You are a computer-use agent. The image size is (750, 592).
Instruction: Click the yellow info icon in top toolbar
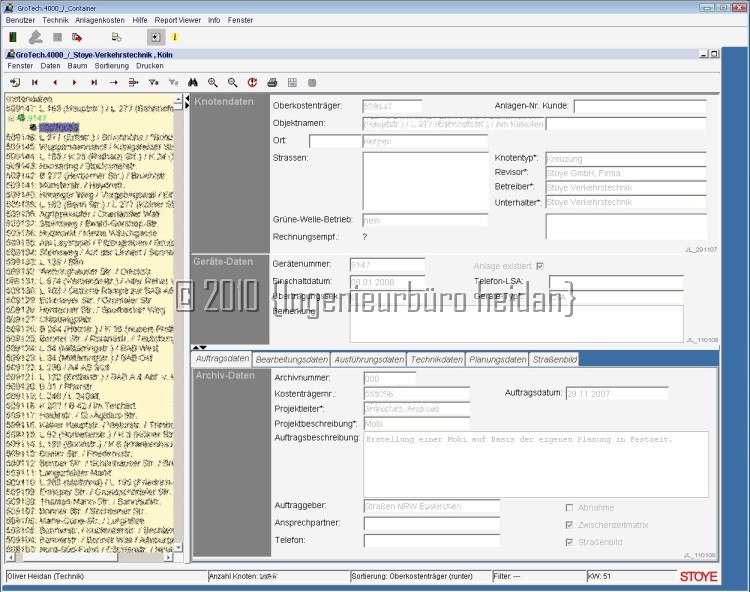click(x=174, y=37)
